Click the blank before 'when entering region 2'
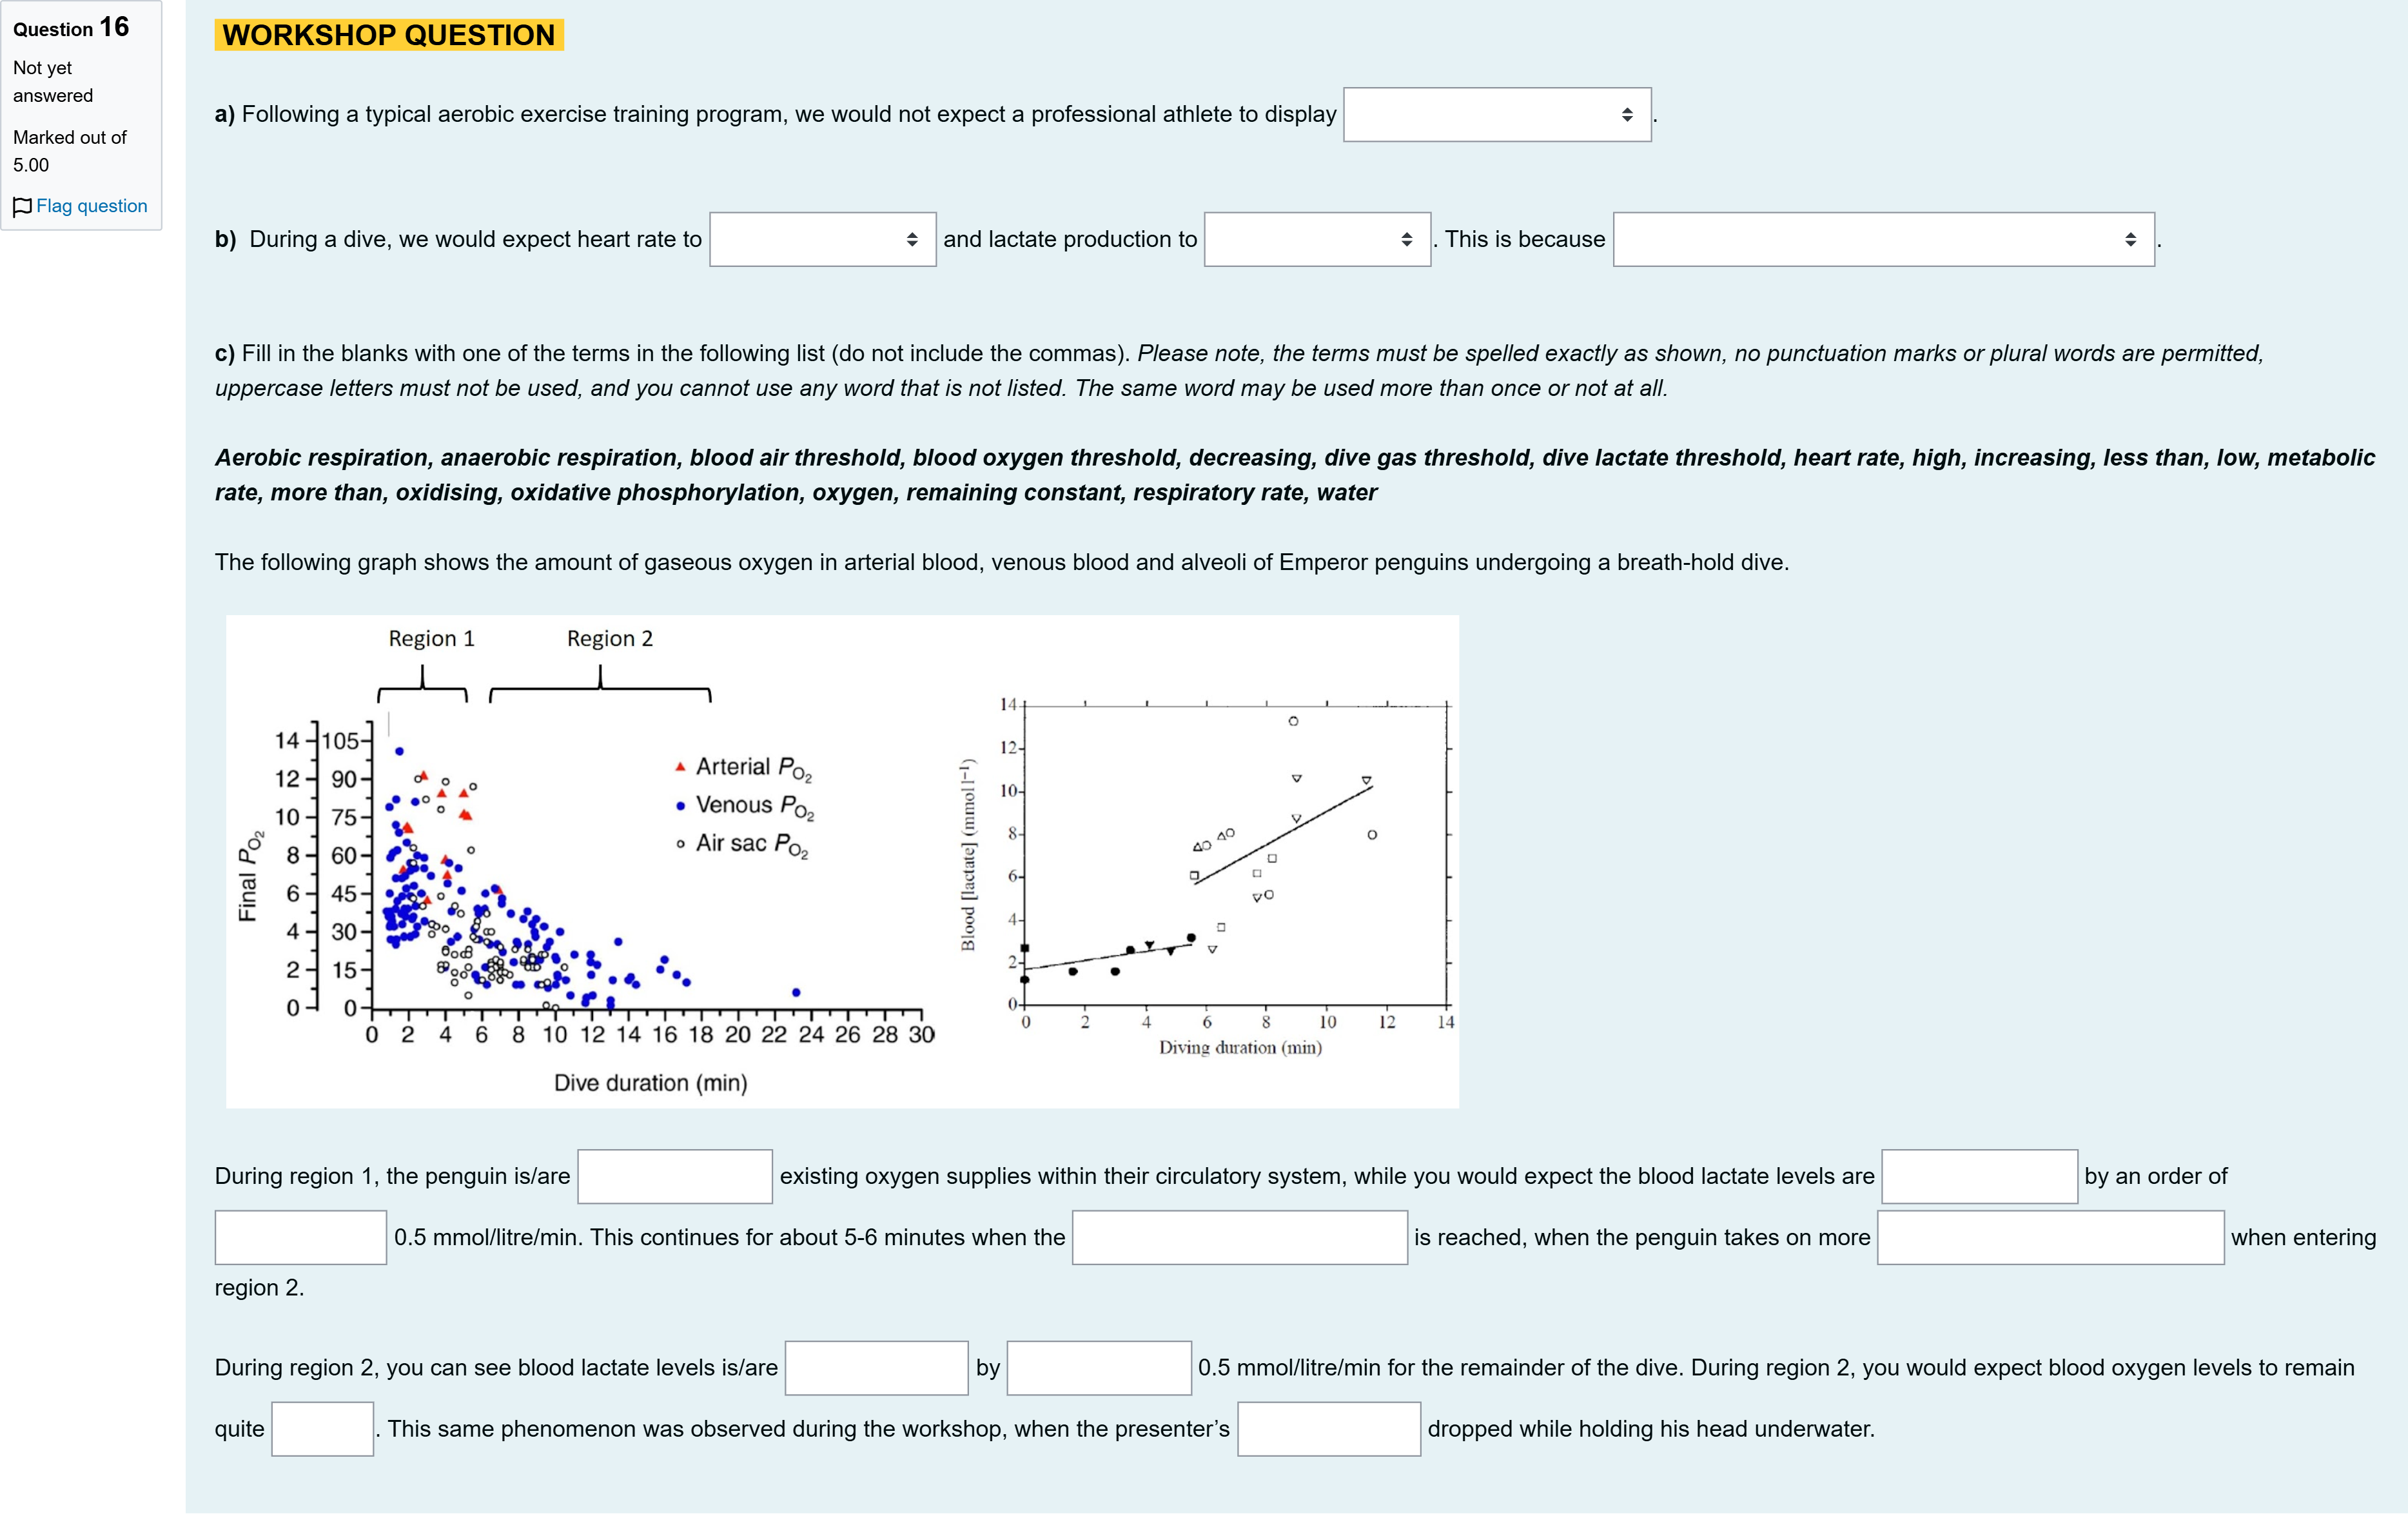The width and height of the screenshot is (2408, 1536). 2051,1238
